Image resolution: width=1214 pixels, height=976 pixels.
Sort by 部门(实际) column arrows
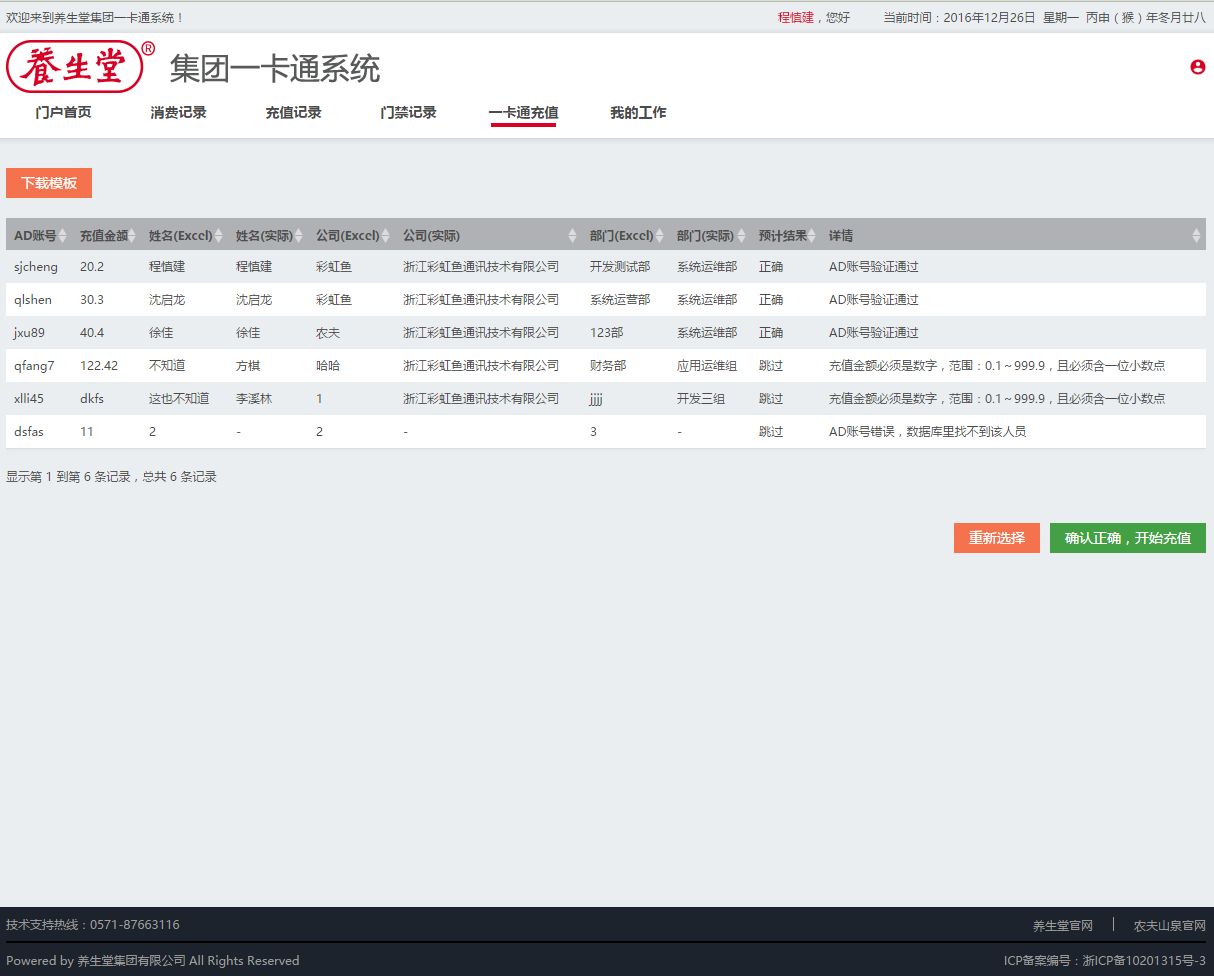click(741, 236)
